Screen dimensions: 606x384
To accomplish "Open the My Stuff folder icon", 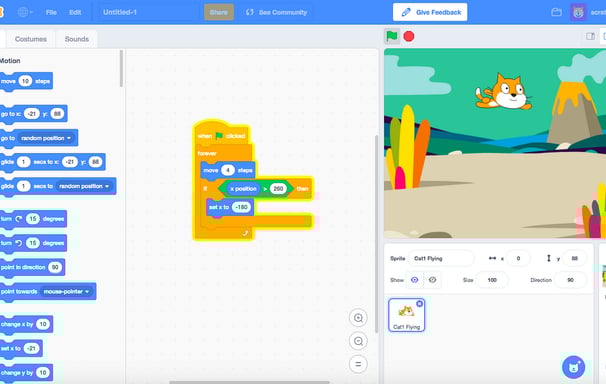I will coord(556,12).
